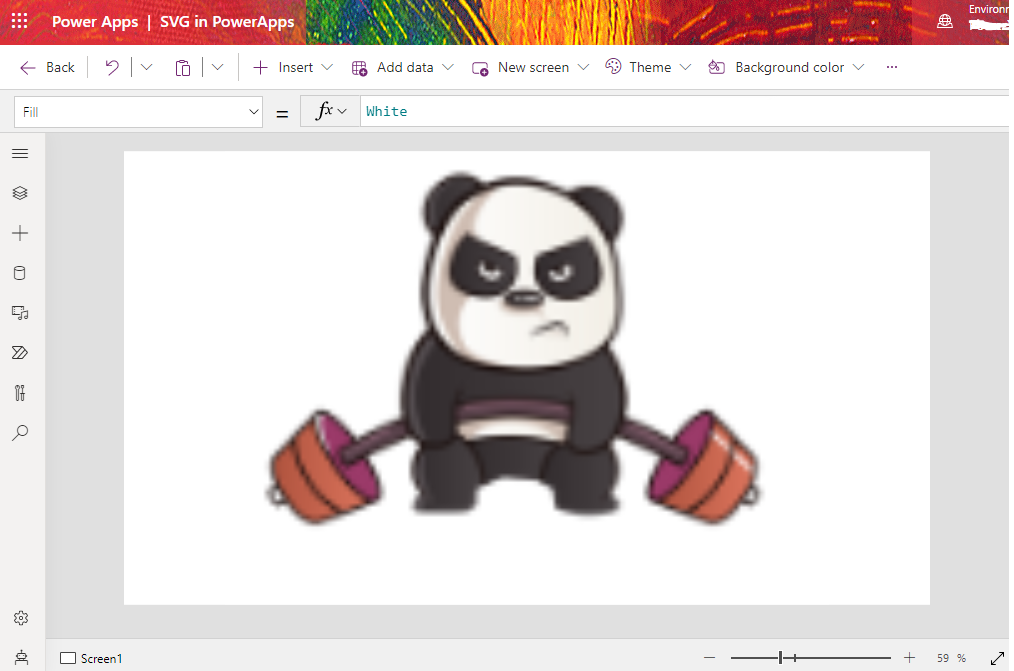Expand the Background color chevron
The height and width of the screenshot is (671, 1014).
click(x=859, y=67)
